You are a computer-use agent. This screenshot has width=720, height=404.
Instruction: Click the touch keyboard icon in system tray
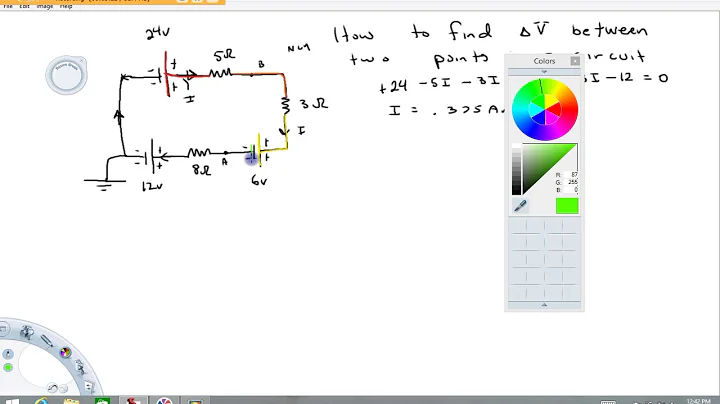tap(608, 402)
